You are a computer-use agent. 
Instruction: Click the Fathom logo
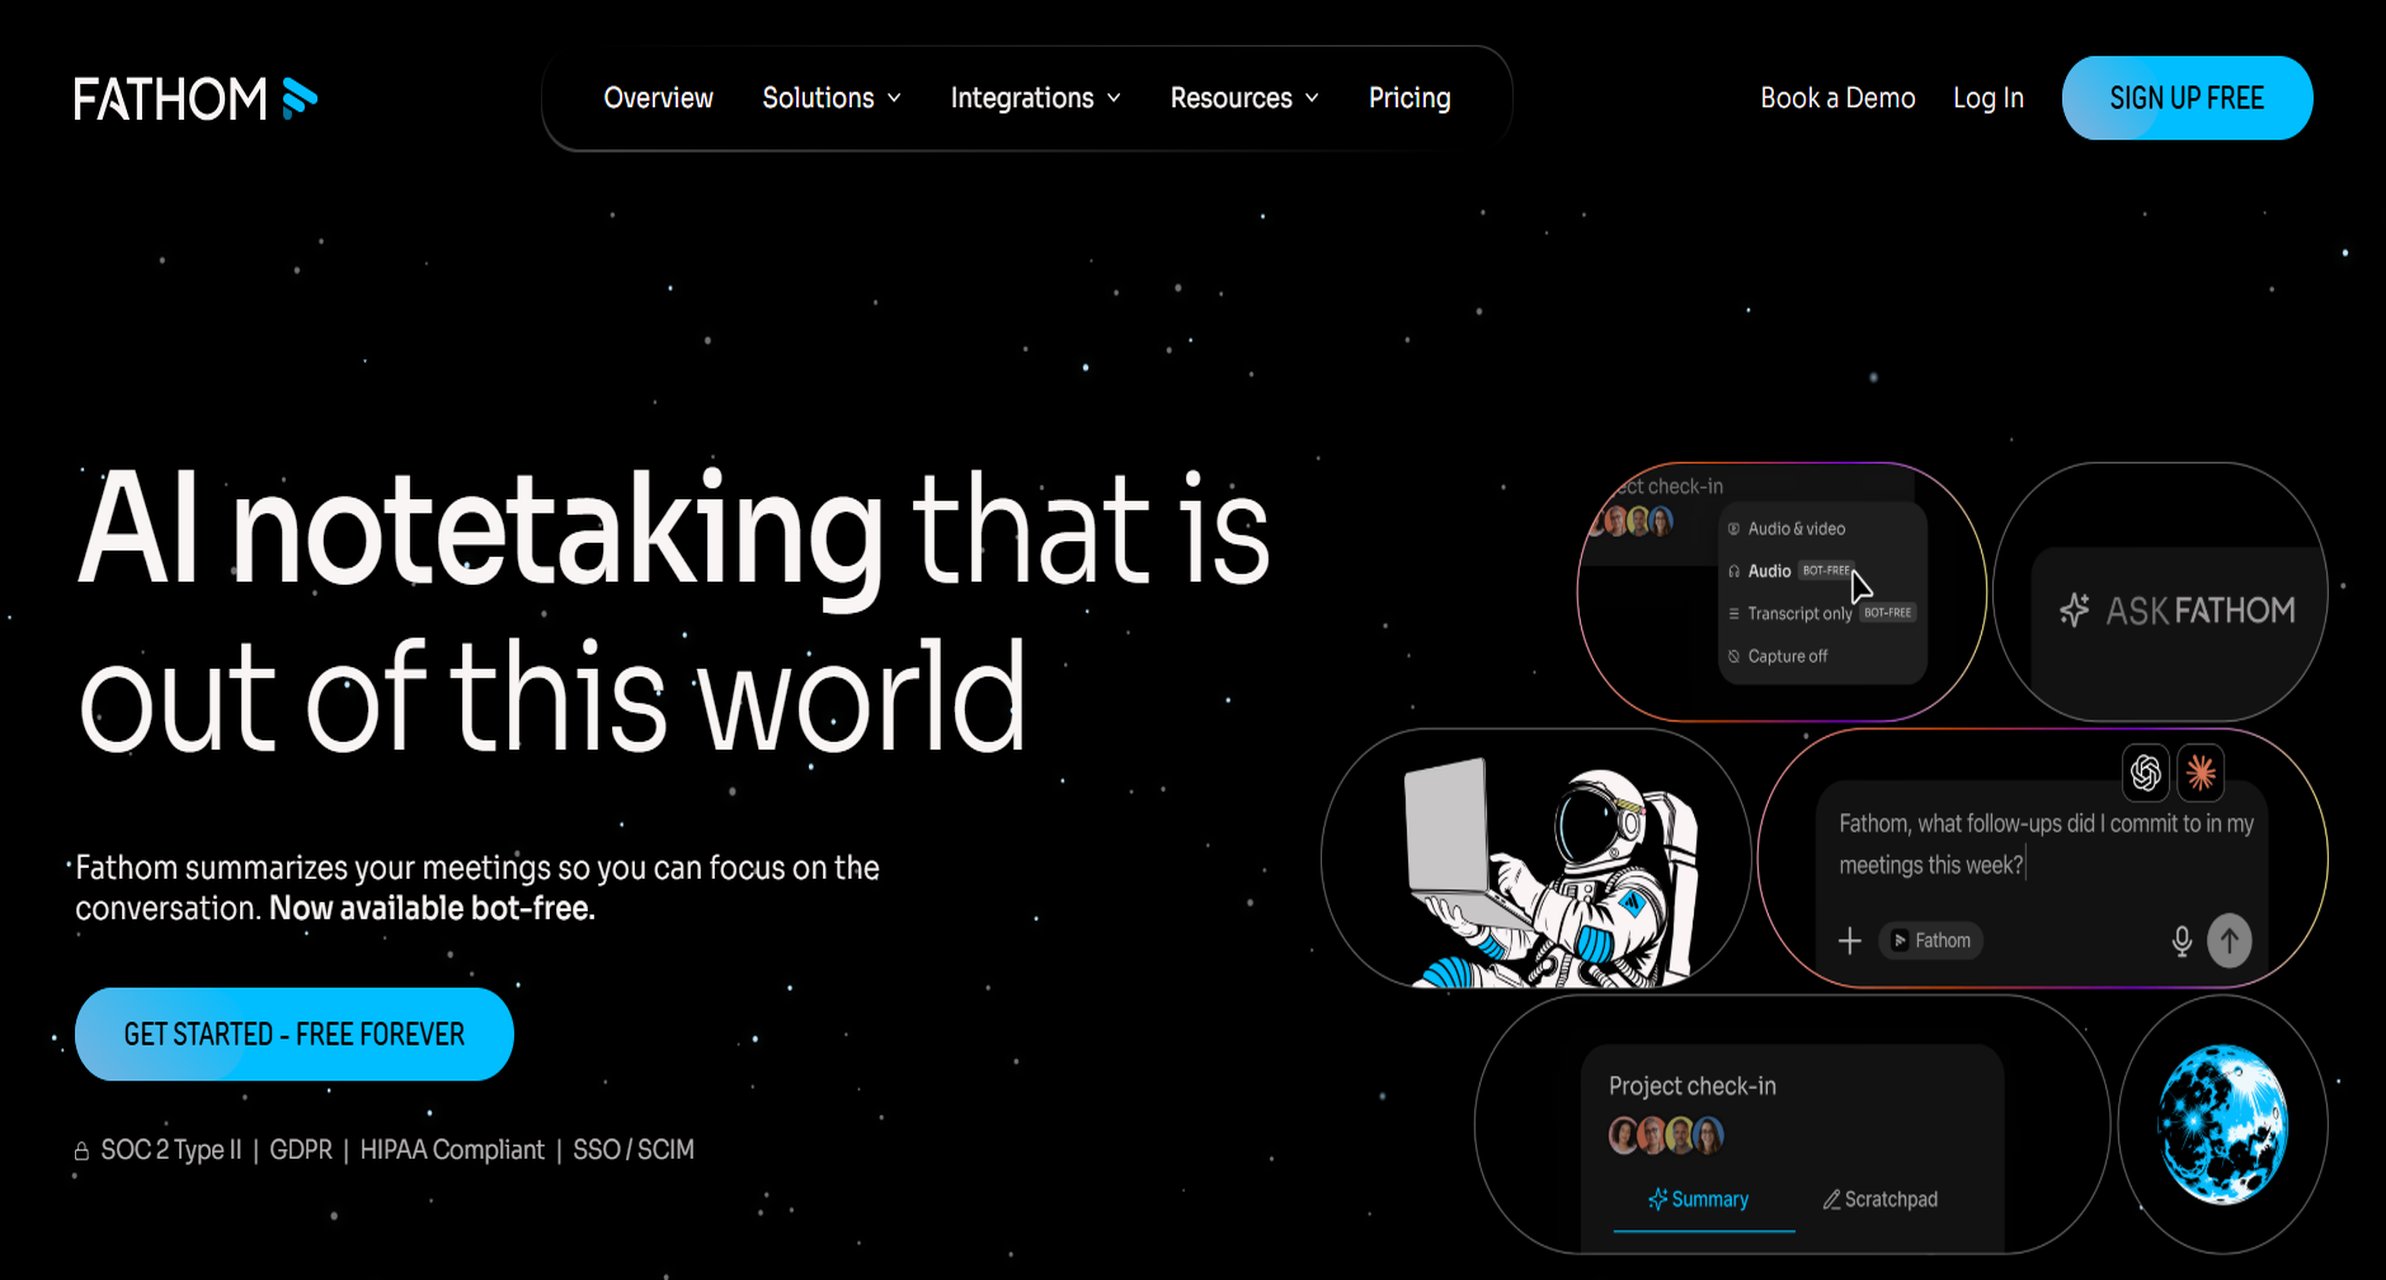[195, 98]
